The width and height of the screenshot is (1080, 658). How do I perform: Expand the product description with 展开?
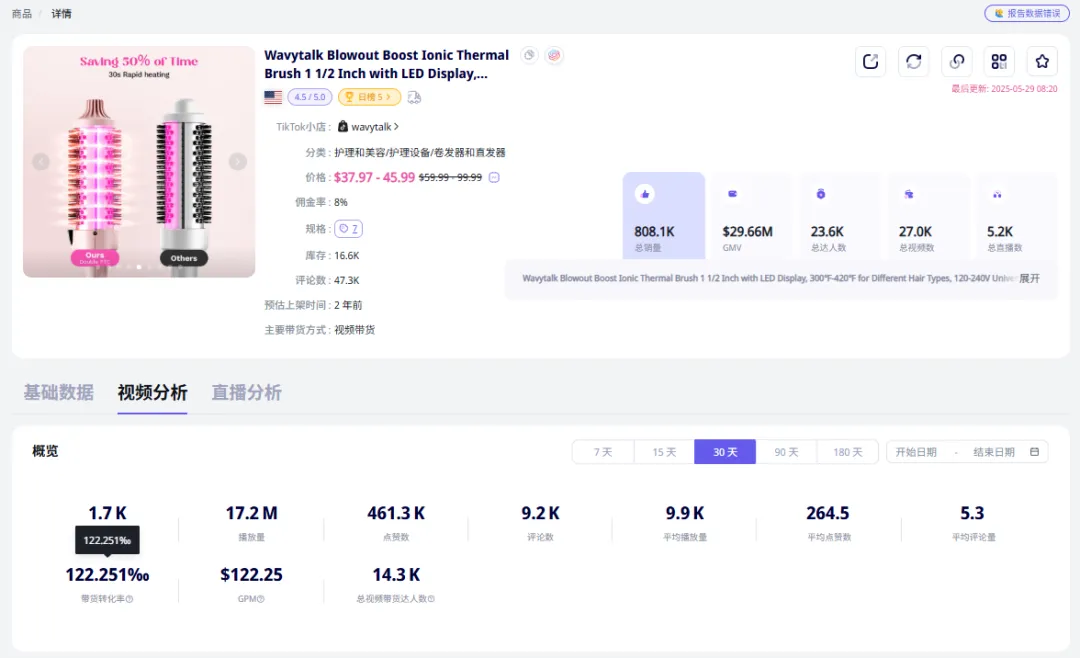pos(1029,278)
